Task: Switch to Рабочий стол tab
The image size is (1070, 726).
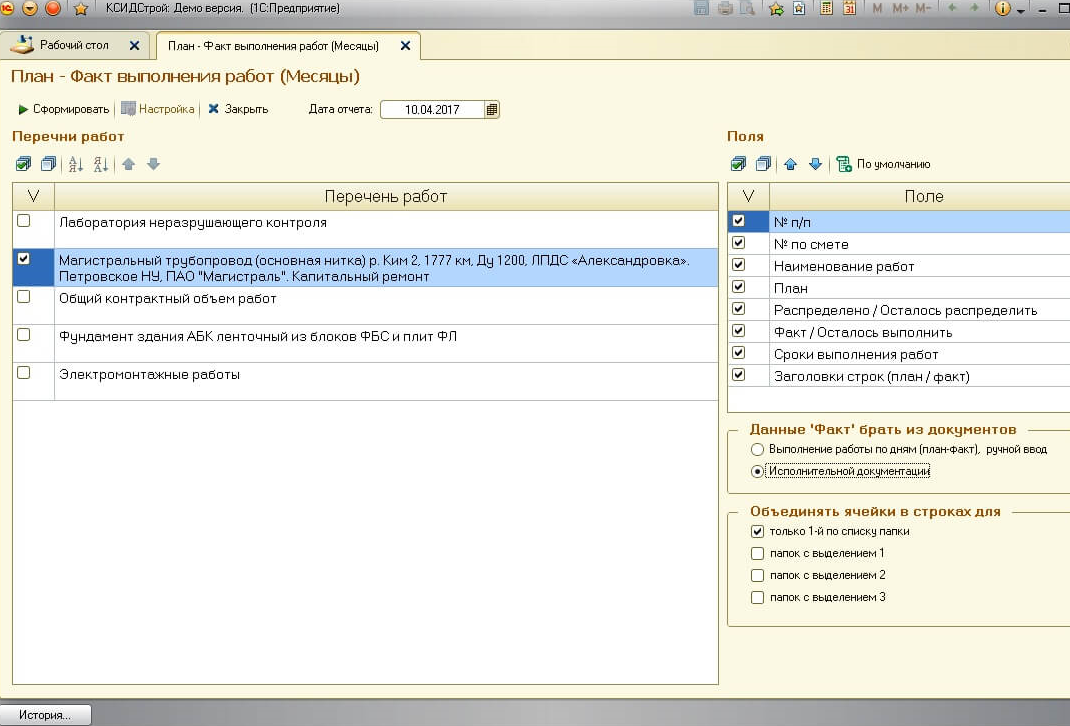Action: 77,46
